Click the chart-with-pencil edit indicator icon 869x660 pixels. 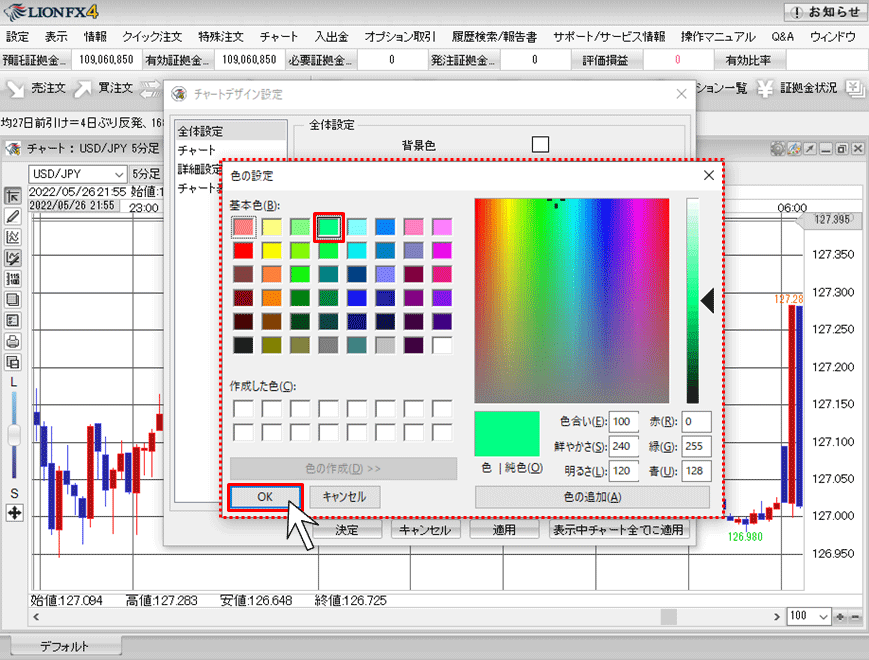click(13, 258)
